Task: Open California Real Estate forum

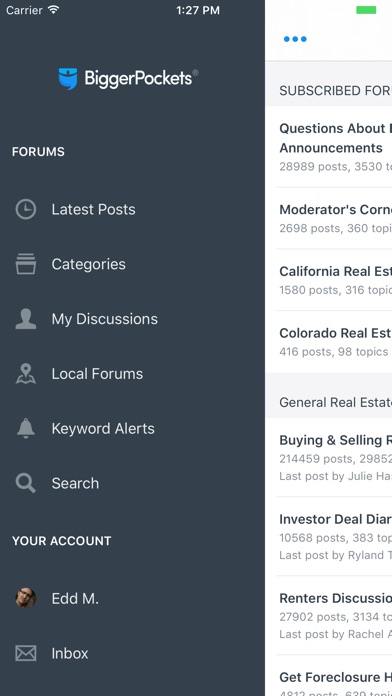Action: point(329,280)
